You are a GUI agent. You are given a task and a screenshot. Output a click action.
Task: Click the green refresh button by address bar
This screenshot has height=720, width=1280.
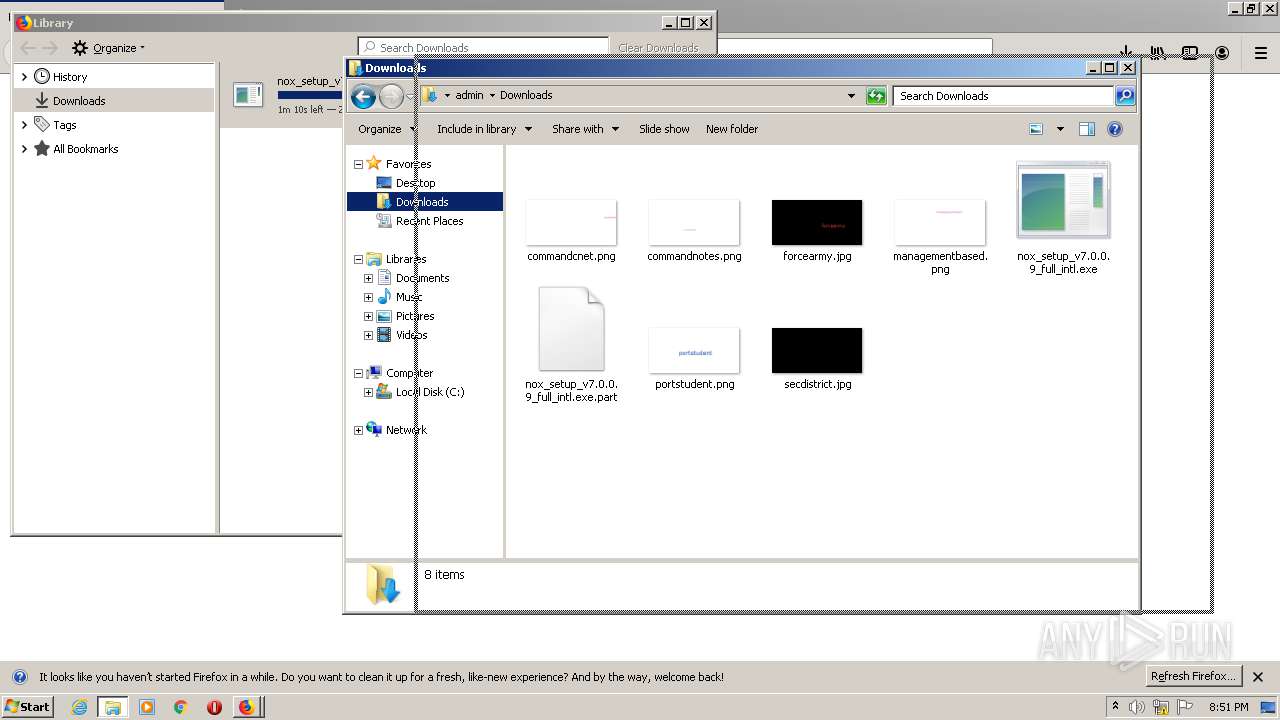pyautogui.click(x=876, y=96)
